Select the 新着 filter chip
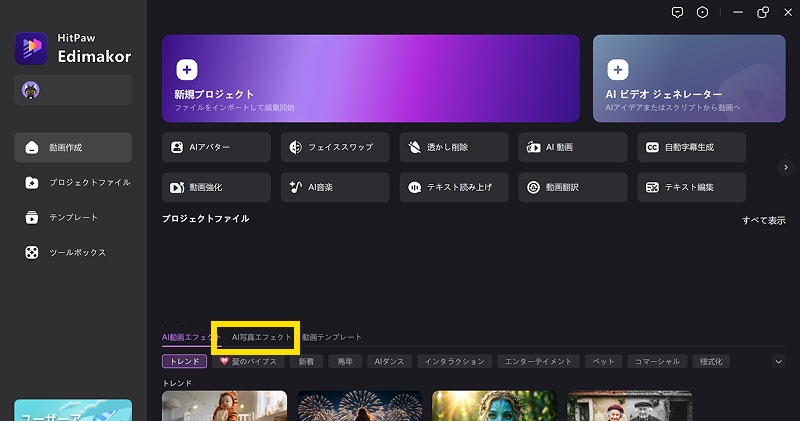This screenshot has height=421, width=800. tap(306, 361)
